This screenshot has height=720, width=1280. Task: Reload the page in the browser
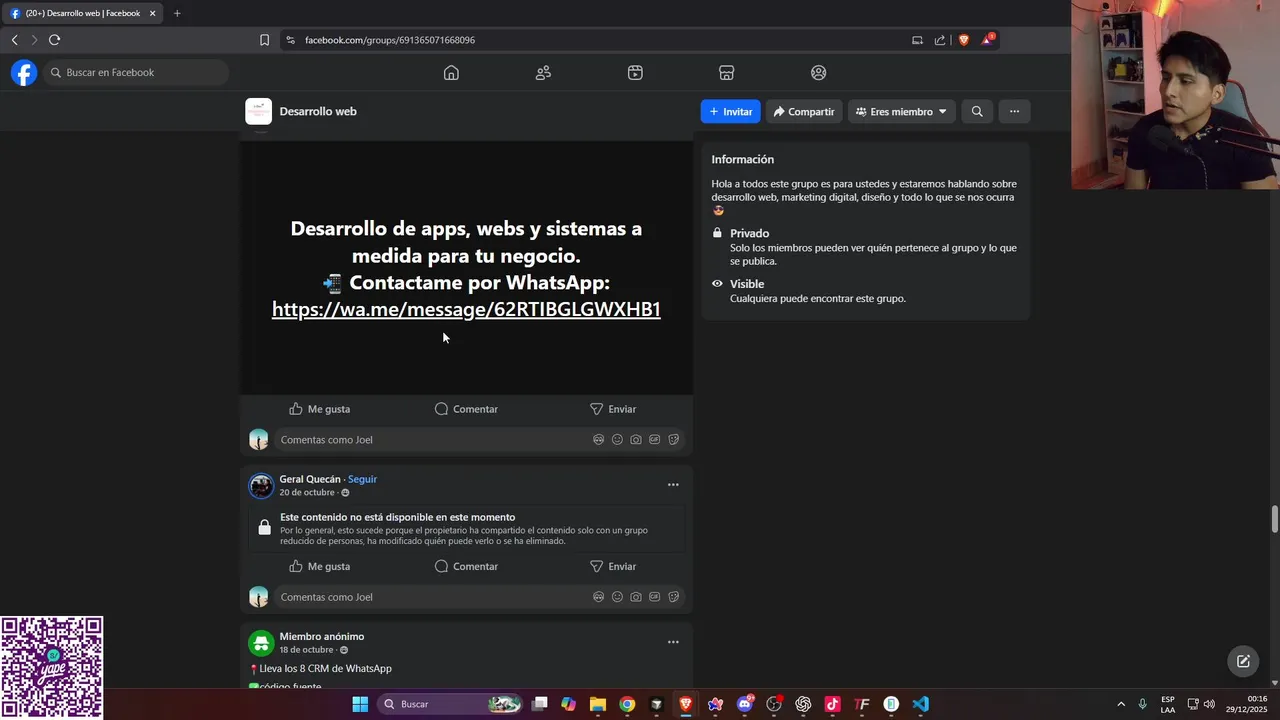pos(54,40)
